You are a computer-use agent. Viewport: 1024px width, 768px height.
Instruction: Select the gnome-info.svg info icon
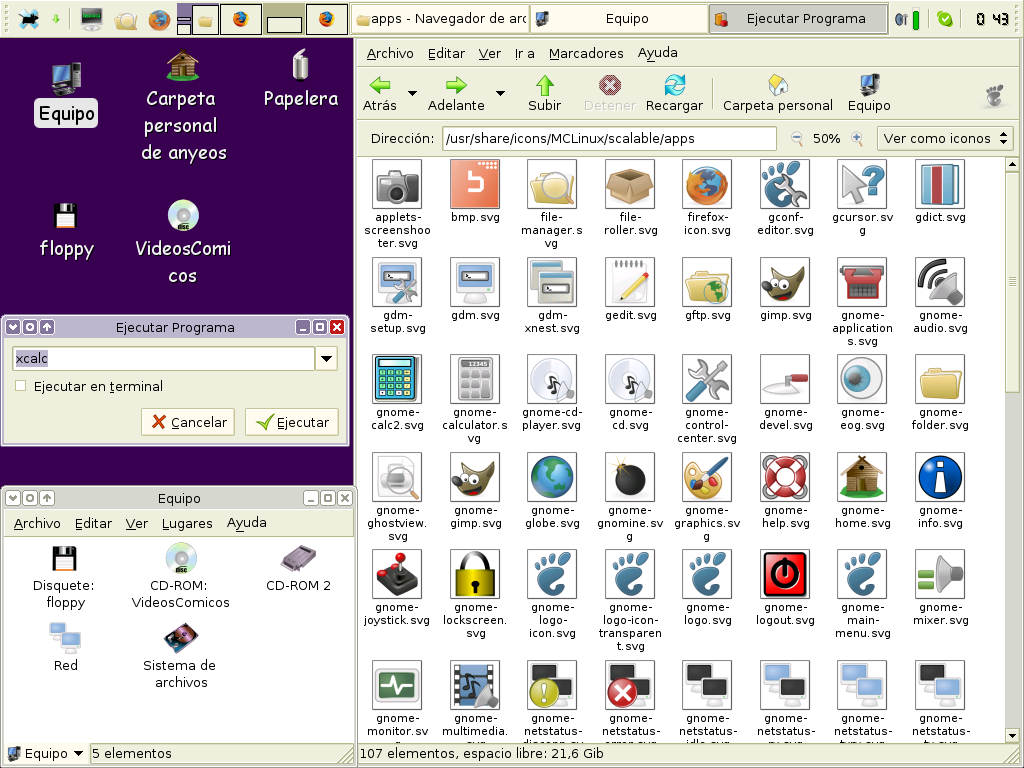tap(940, 477)
